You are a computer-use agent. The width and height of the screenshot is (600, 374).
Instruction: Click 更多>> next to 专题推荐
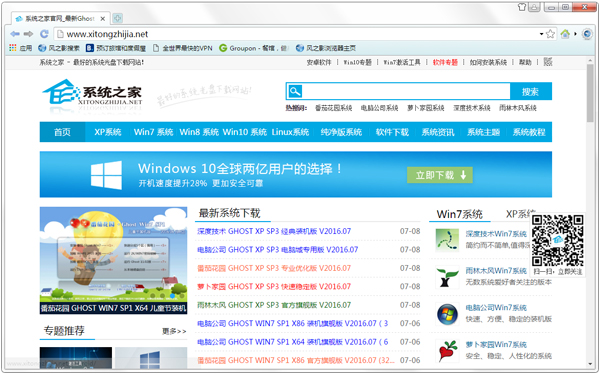click(174, 331)
